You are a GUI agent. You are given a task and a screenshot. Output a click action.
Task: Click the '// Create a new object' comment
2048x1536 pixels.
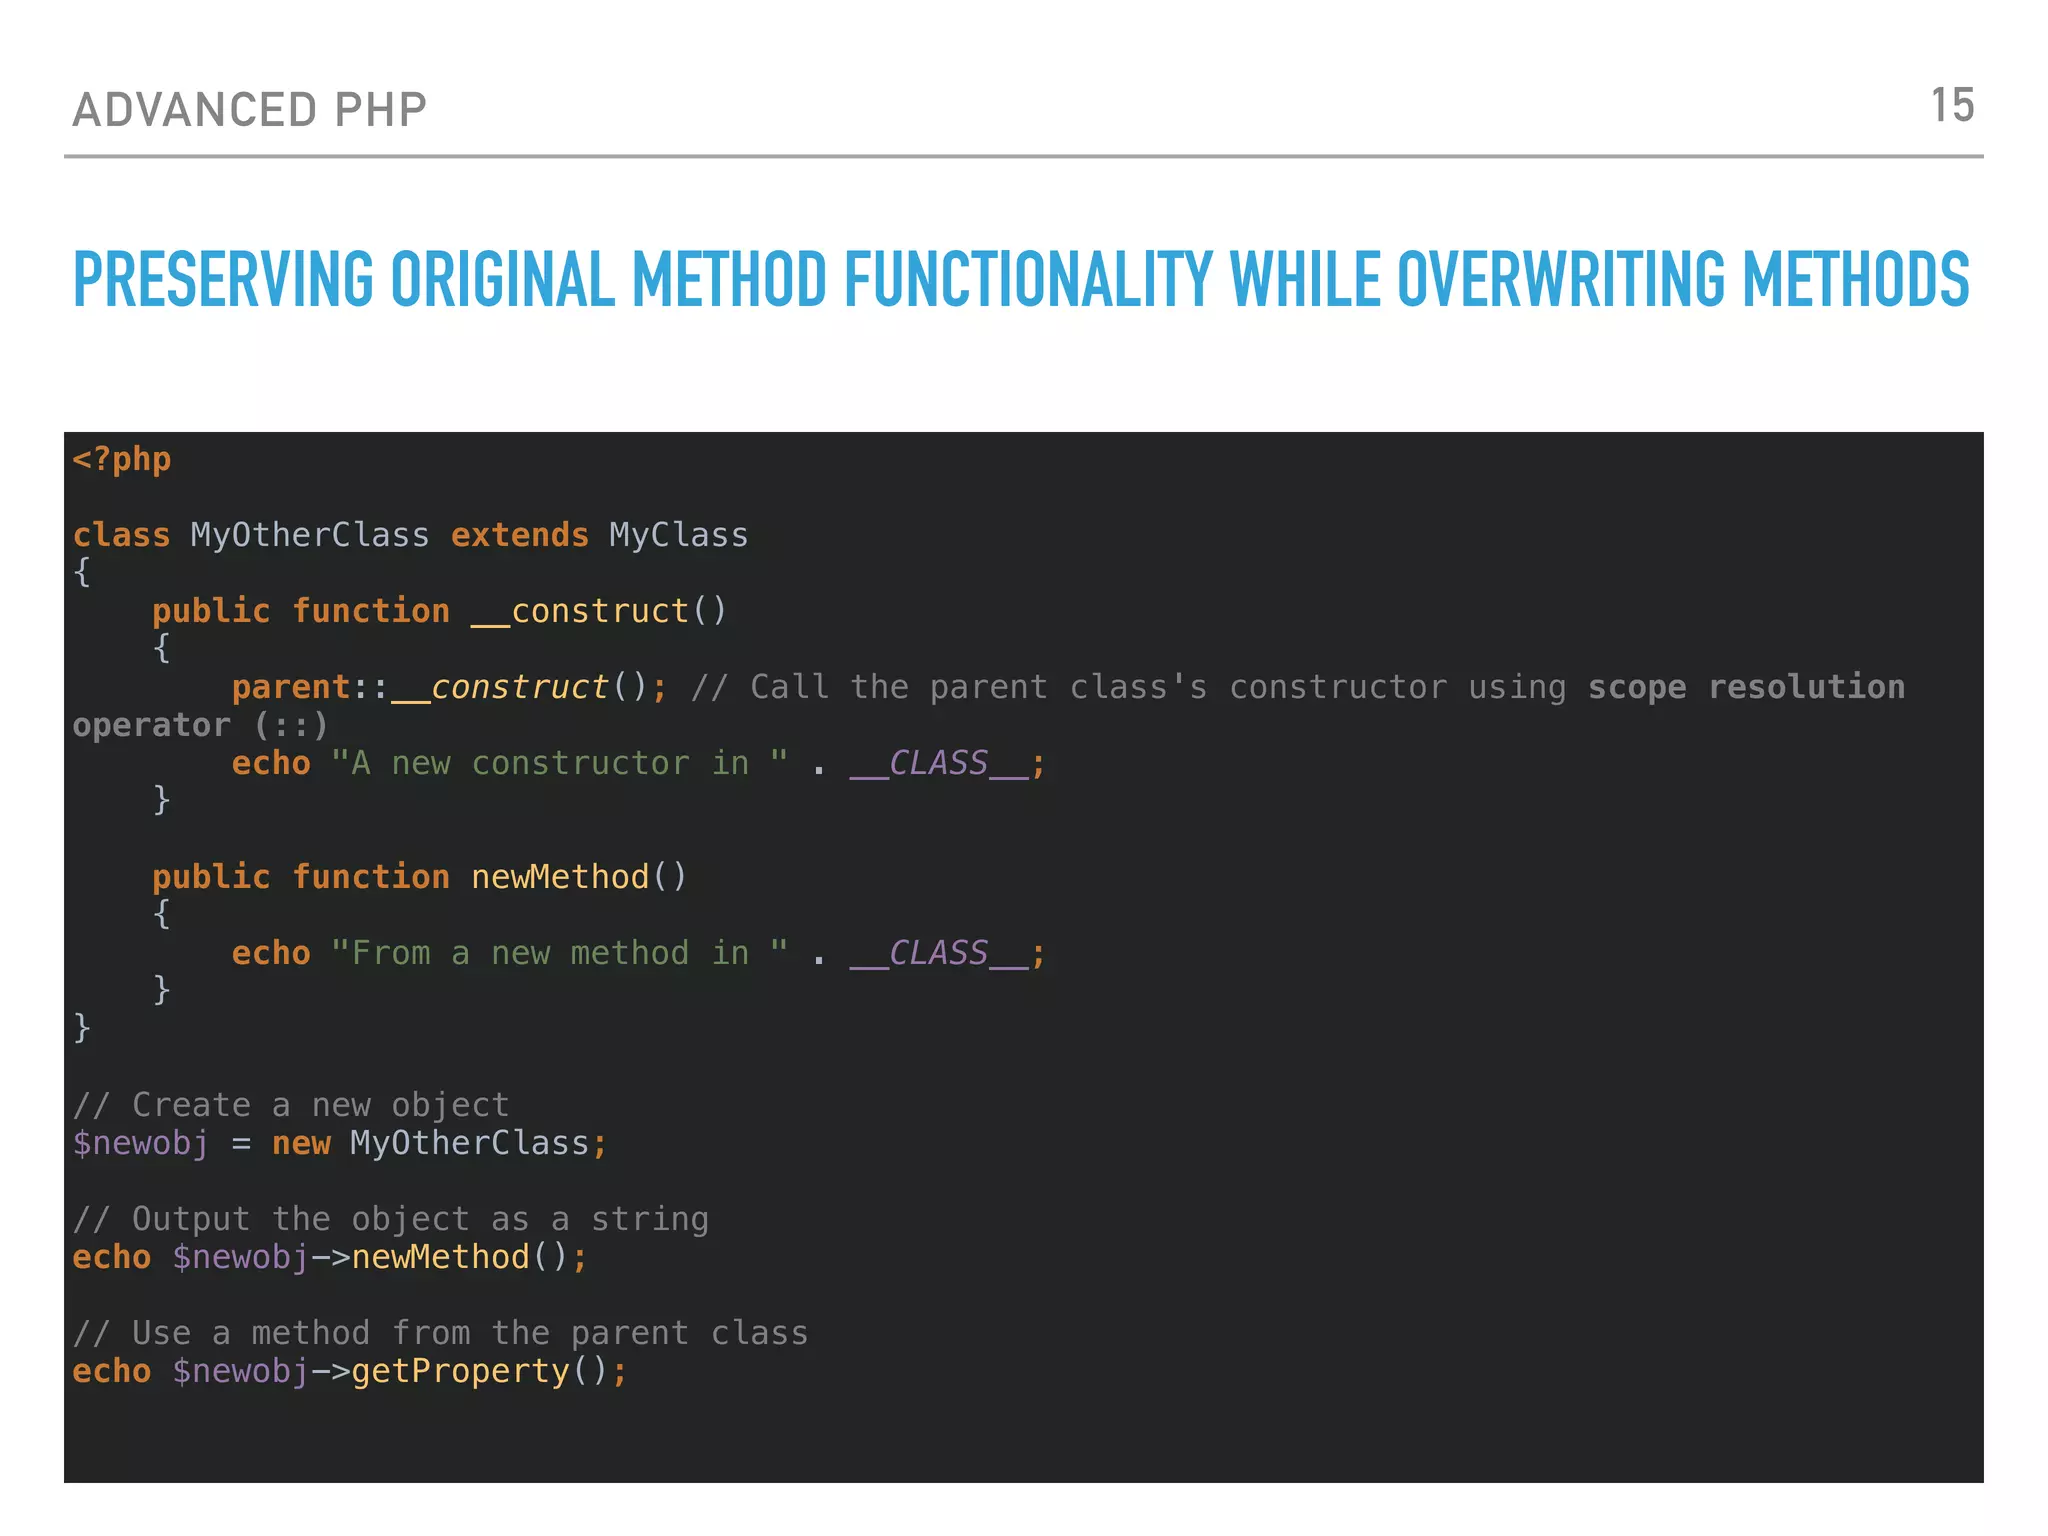291,1105
